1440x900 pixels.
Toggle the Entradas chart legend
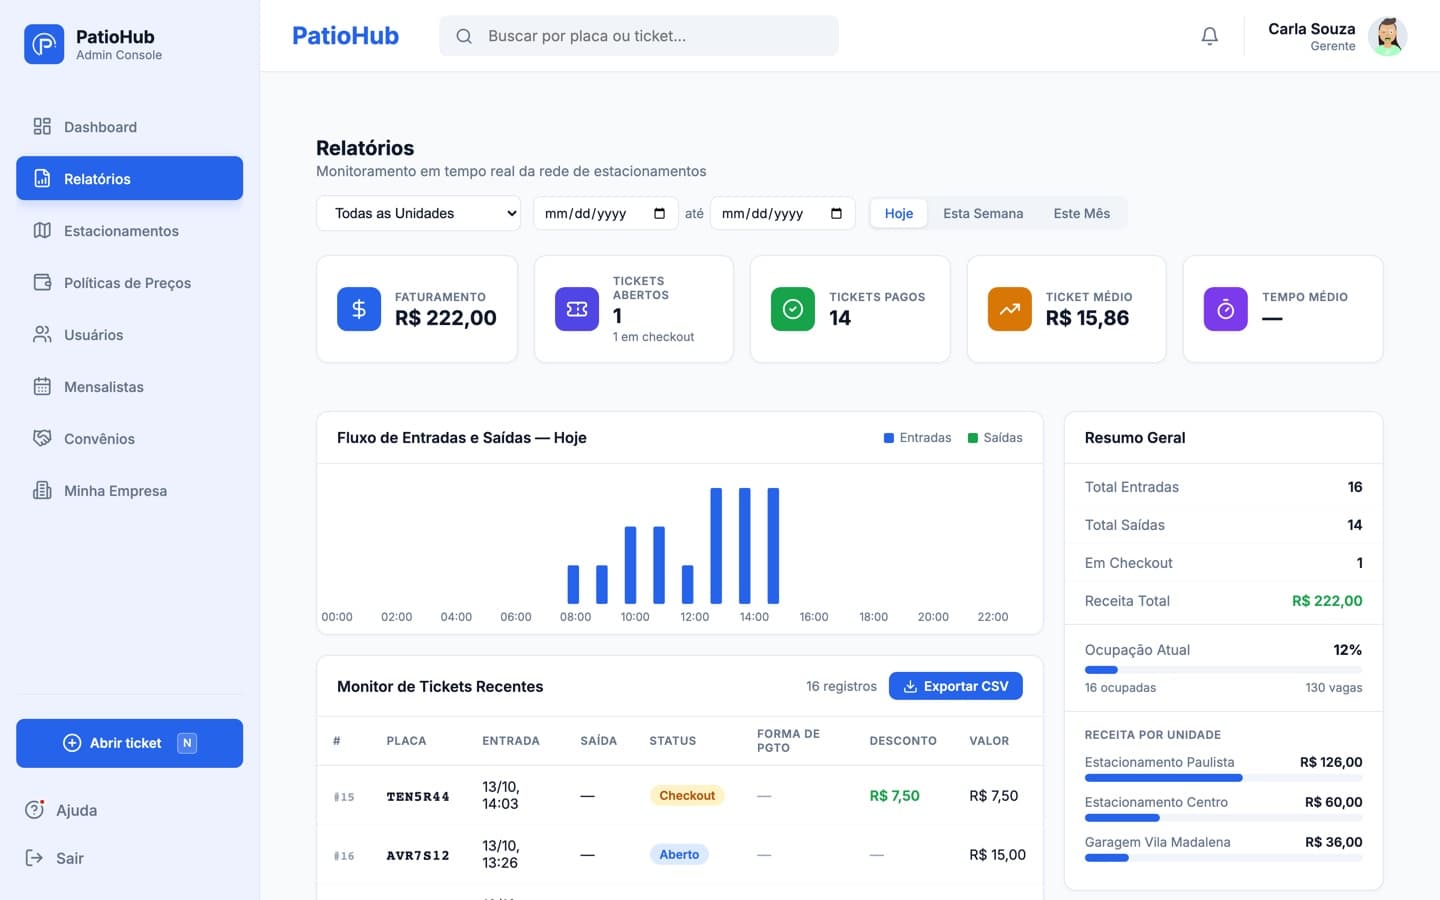point(917,438)
